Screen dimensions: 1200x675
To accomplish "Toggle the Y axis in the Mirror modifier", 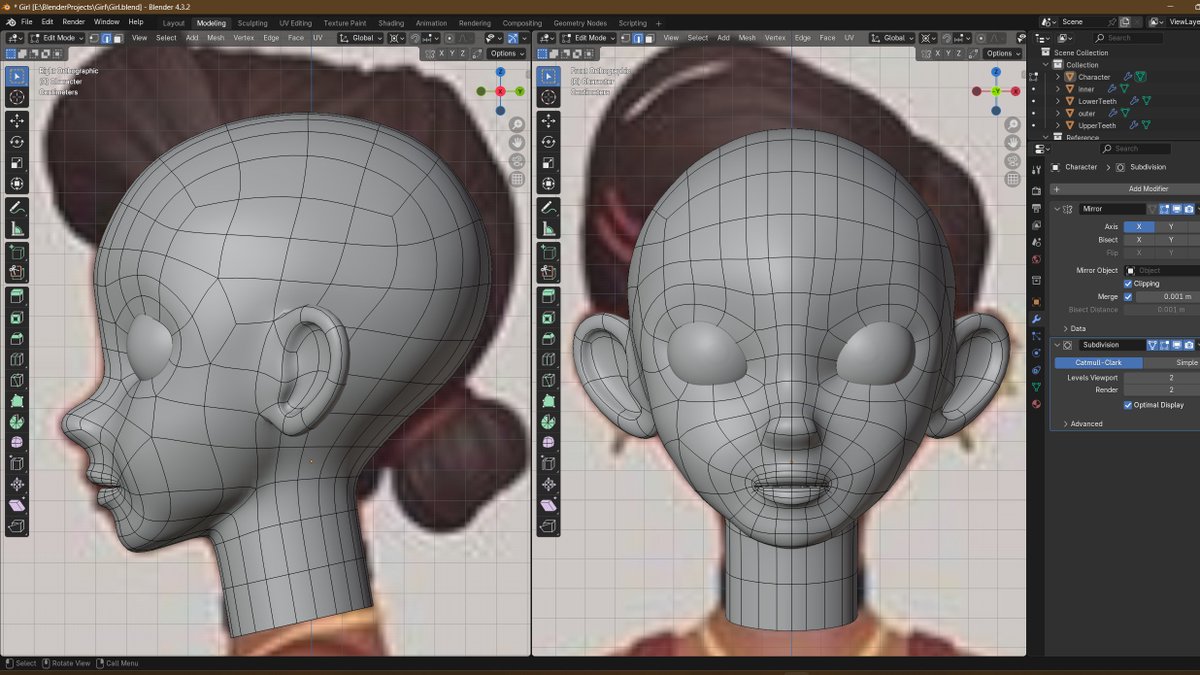I will 1170,226.
